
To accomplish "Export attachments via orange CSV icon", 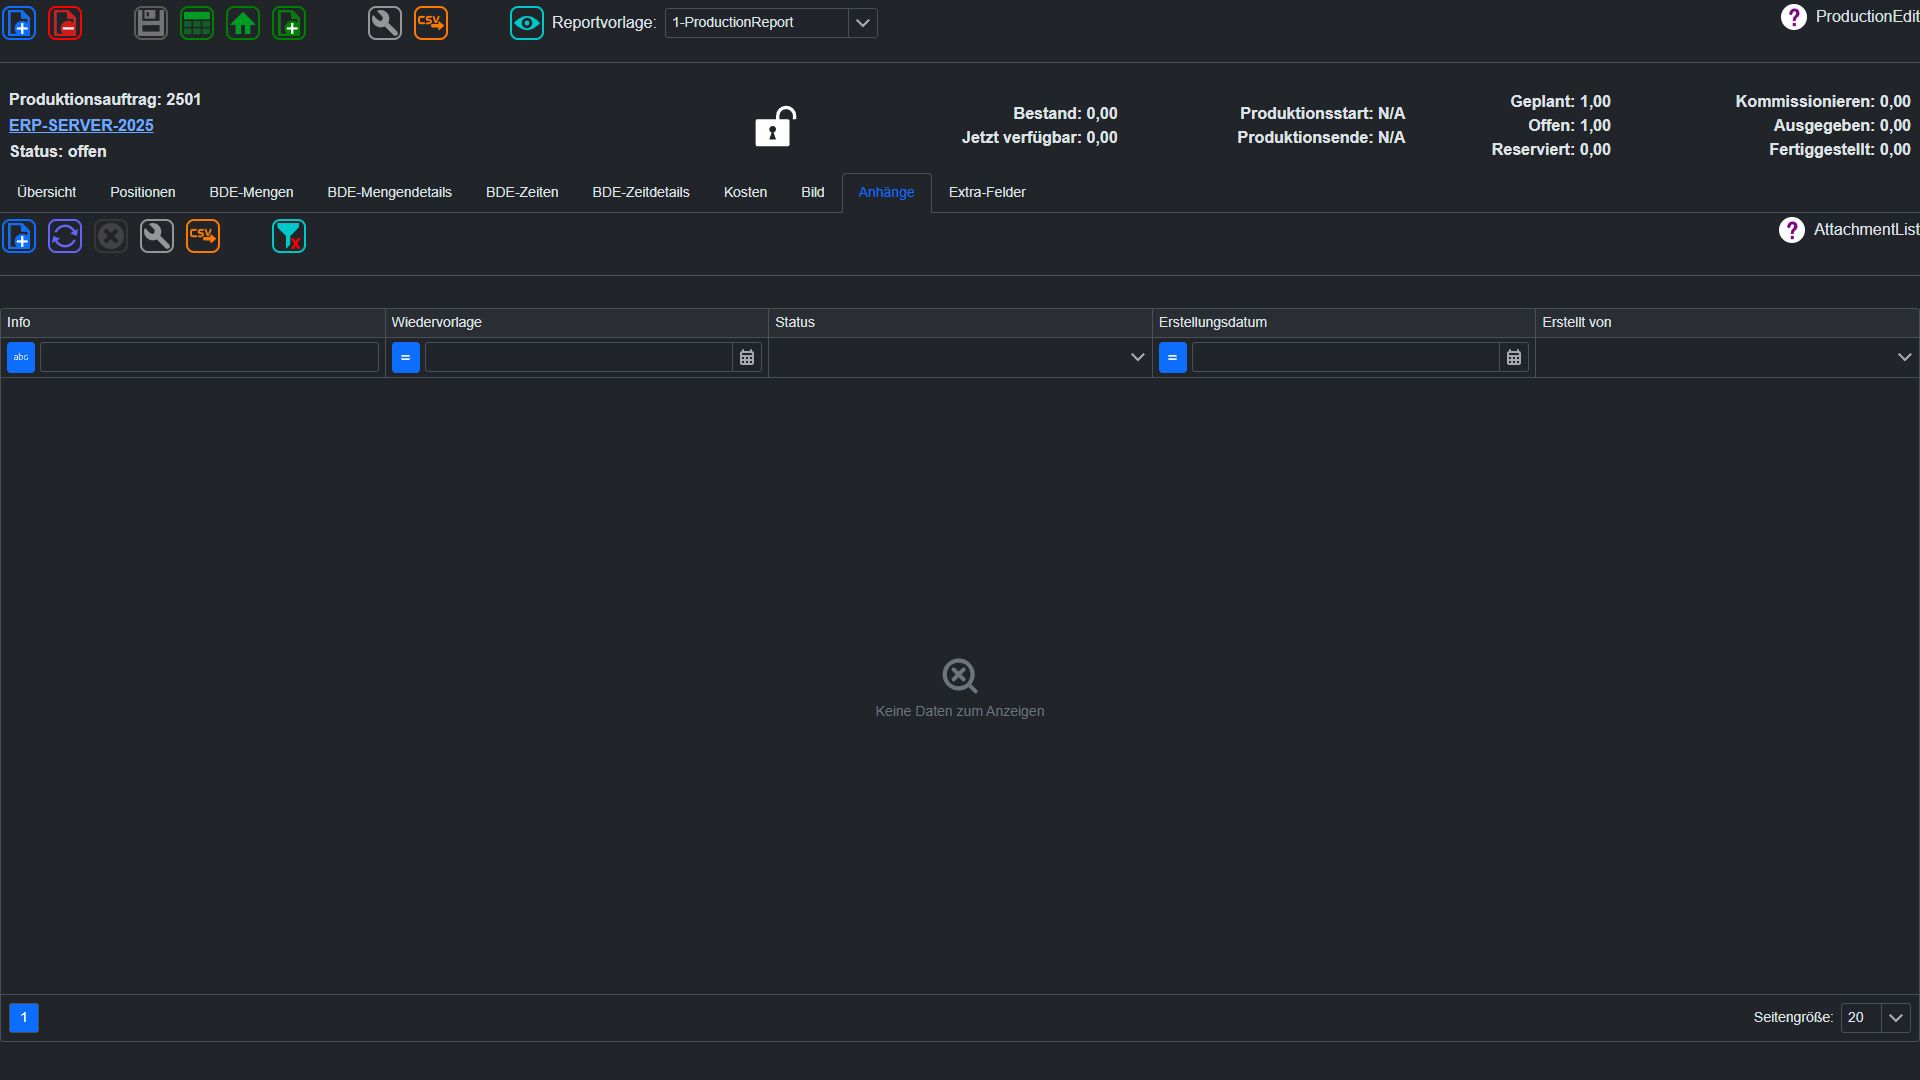I will coord(203,237).
